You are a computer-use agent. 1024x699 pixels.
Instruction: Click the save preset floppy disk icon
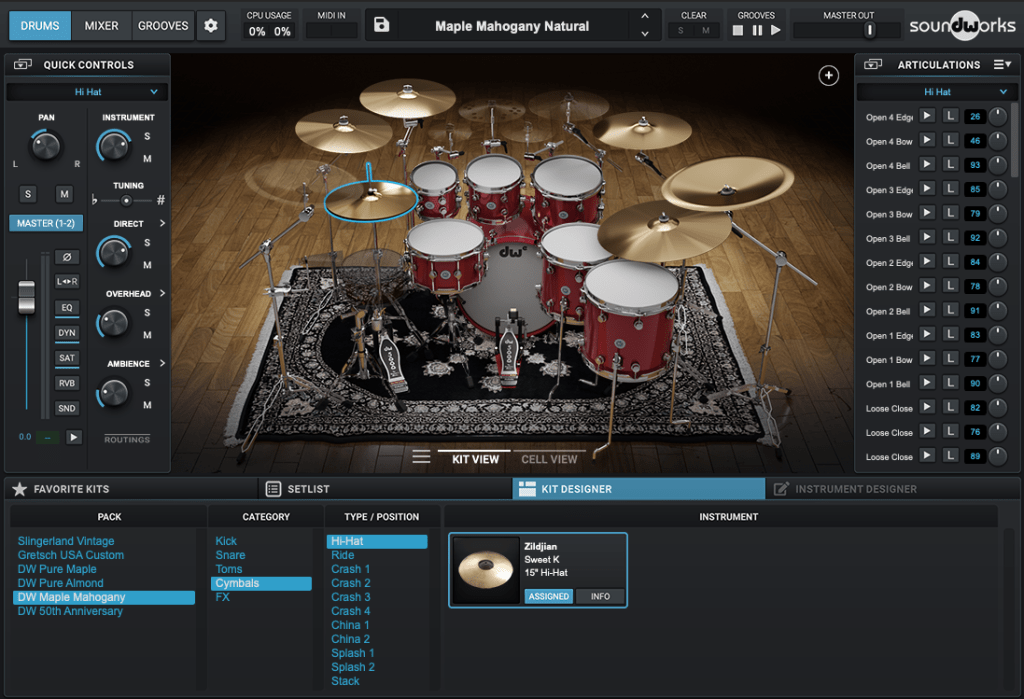(381, 26)
